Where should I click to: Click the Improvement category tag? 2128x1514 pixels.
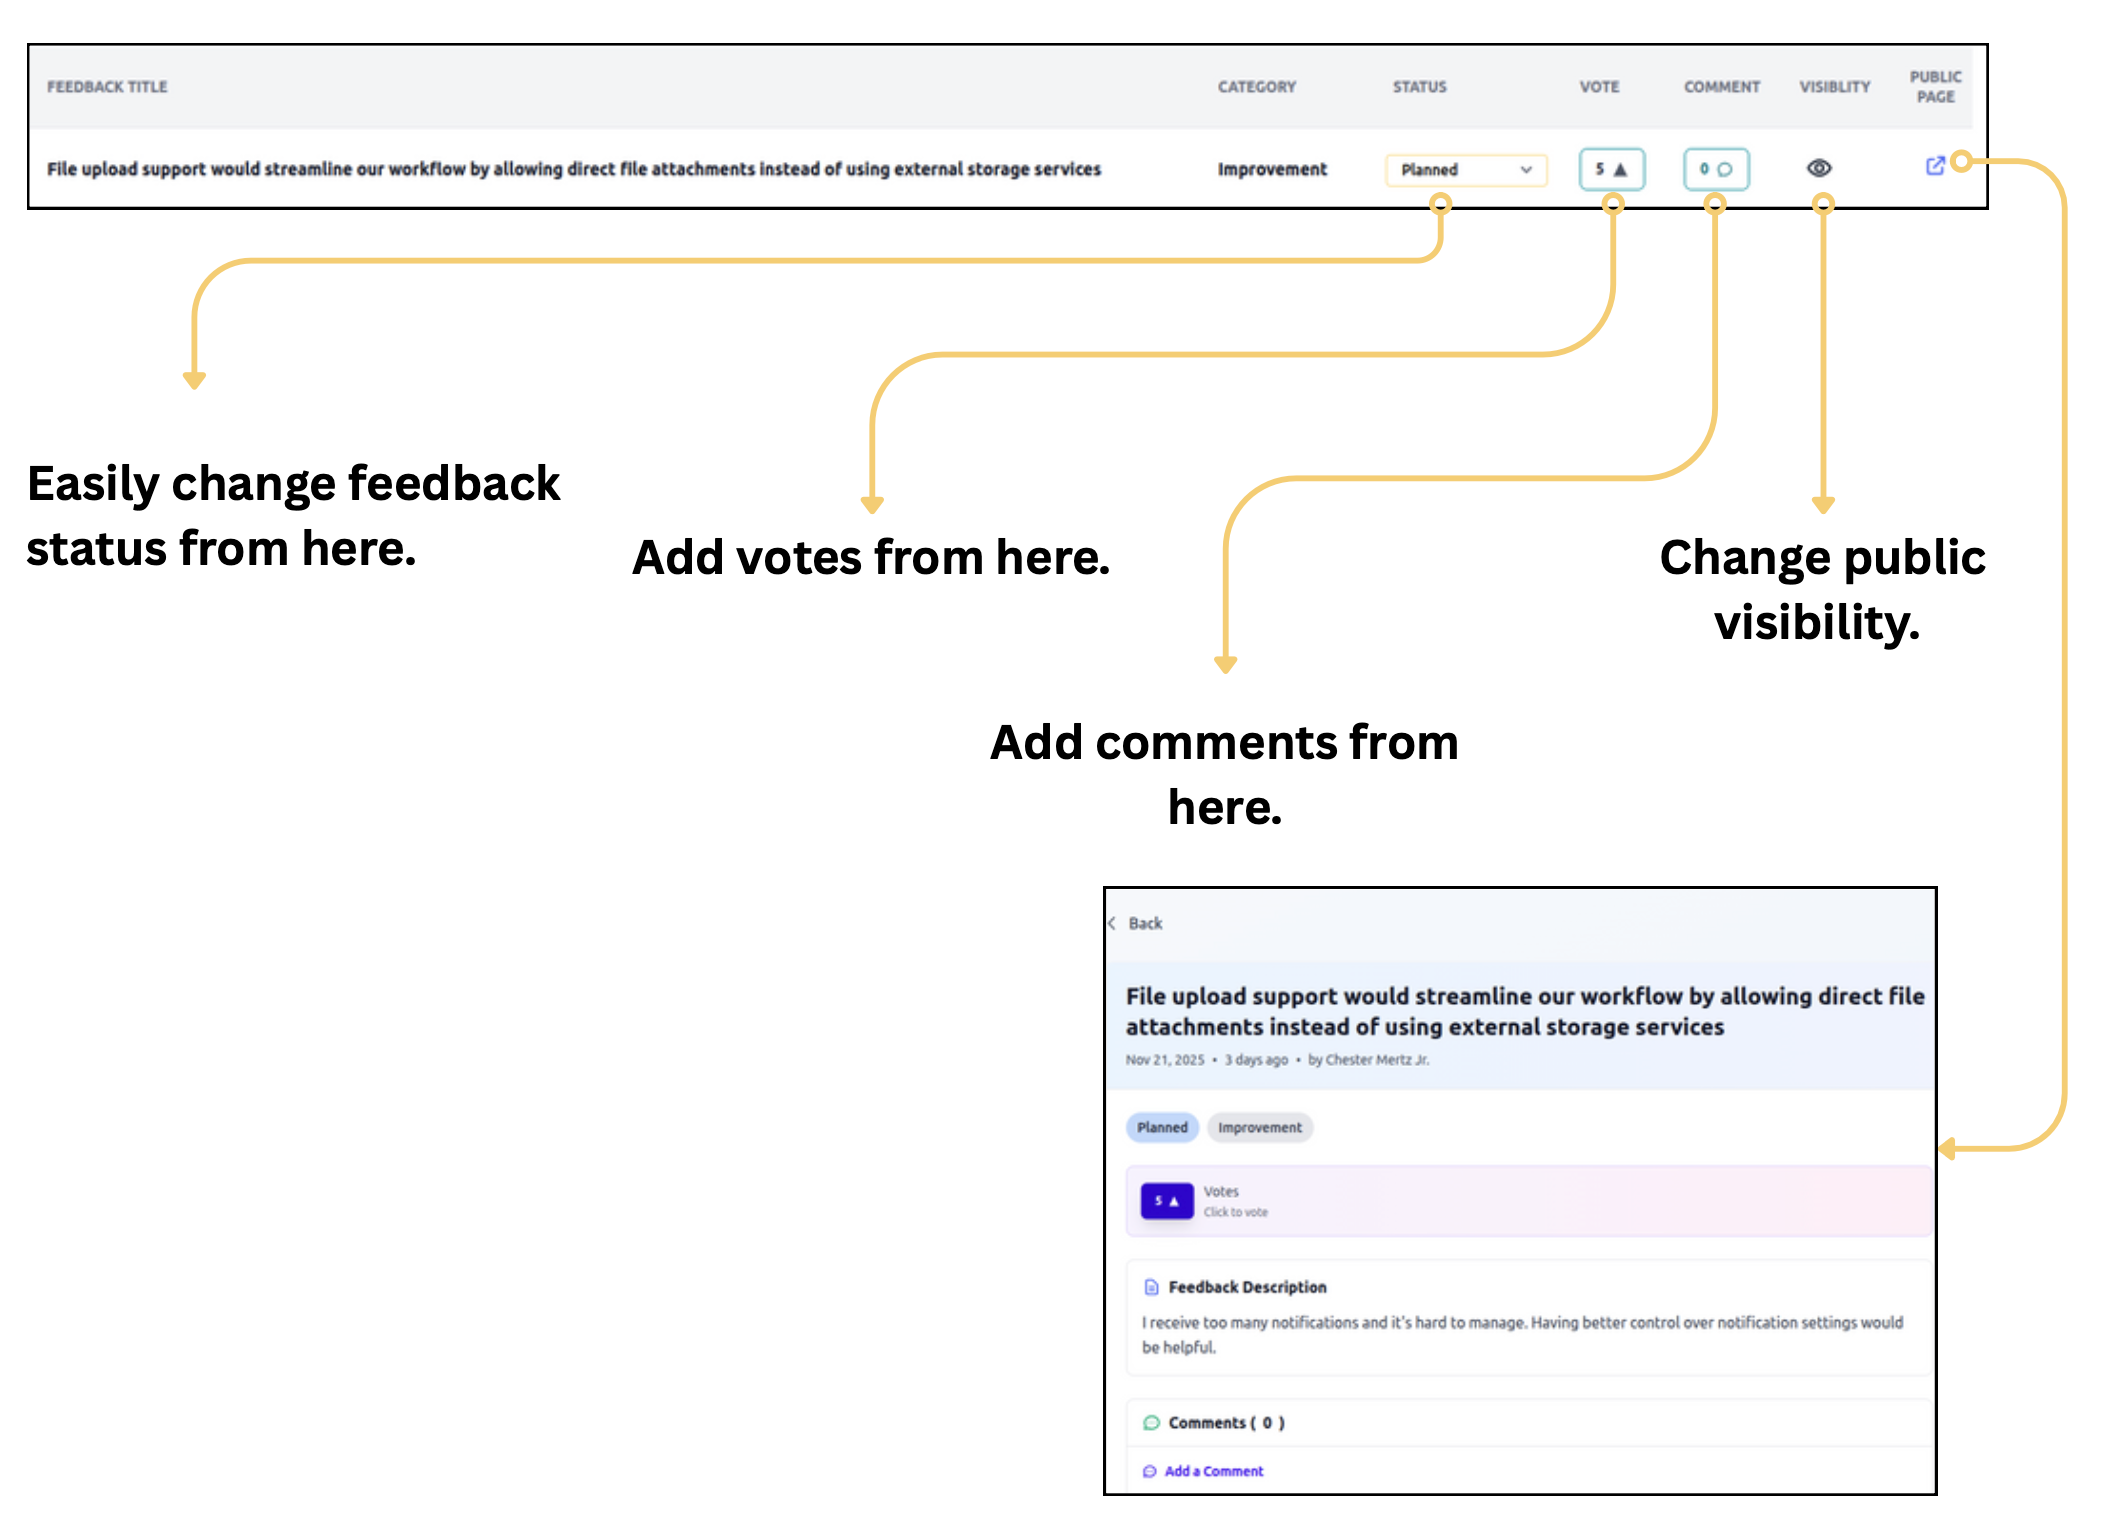click(1259, 1127)
